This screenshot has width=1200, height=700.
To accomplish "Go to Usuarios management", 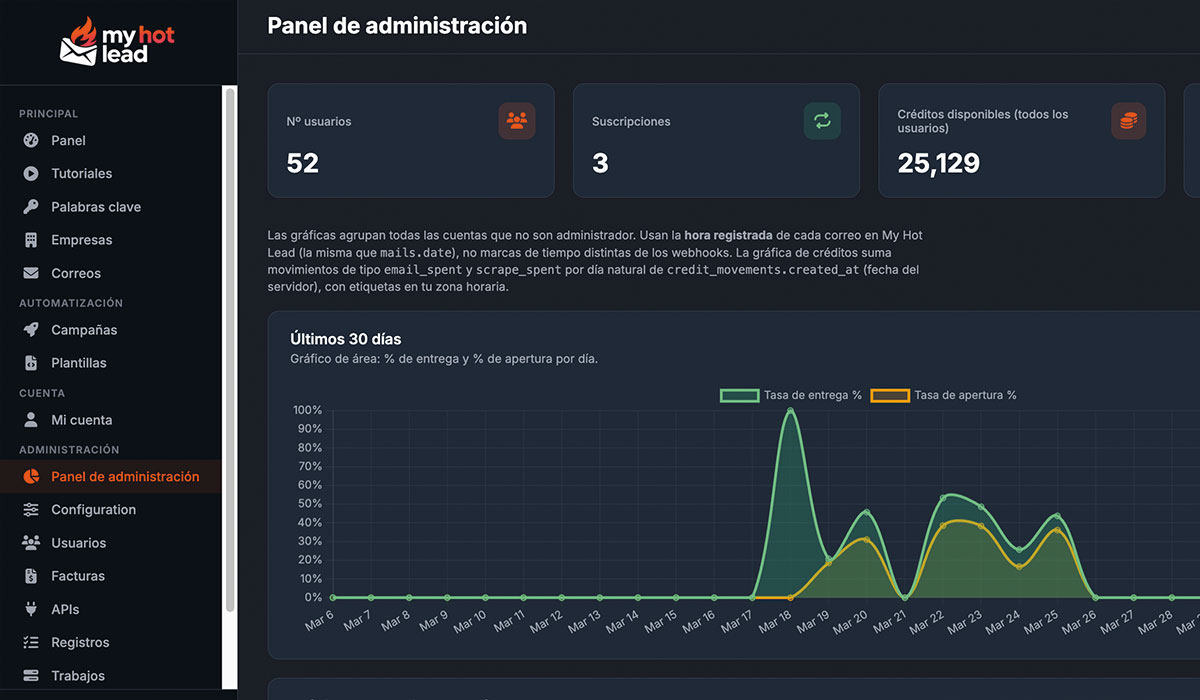I will tap(111, 543).
